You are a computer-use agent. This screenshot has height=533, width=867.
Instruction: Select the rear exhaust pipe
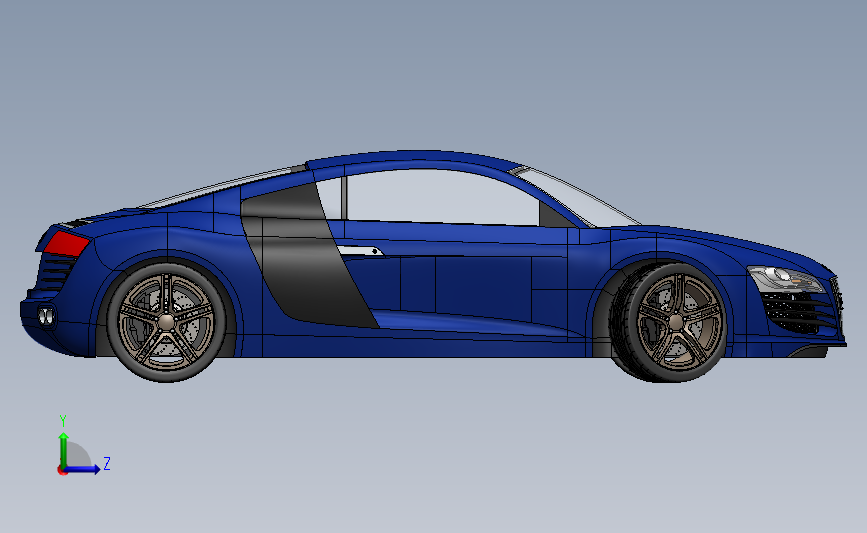(46, 316)
